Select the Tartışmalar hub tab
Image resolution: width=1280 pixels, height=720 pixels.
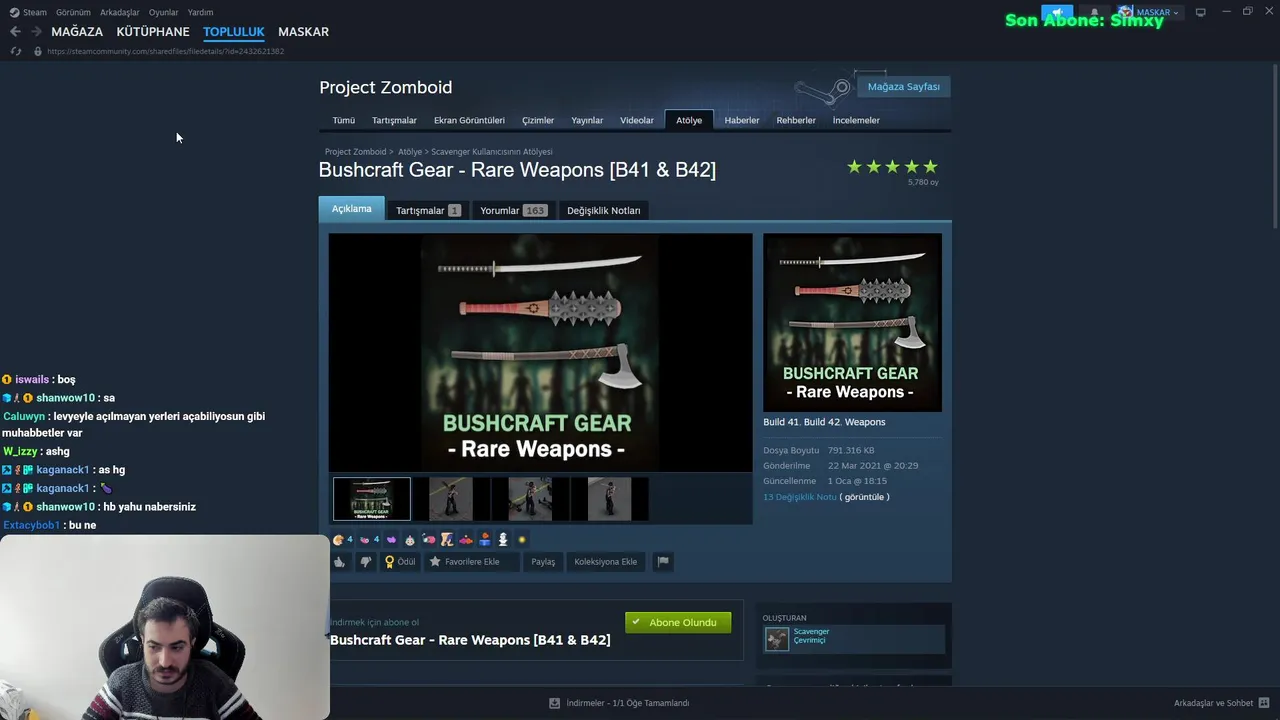pyautogui.click(x=394, y=120)
